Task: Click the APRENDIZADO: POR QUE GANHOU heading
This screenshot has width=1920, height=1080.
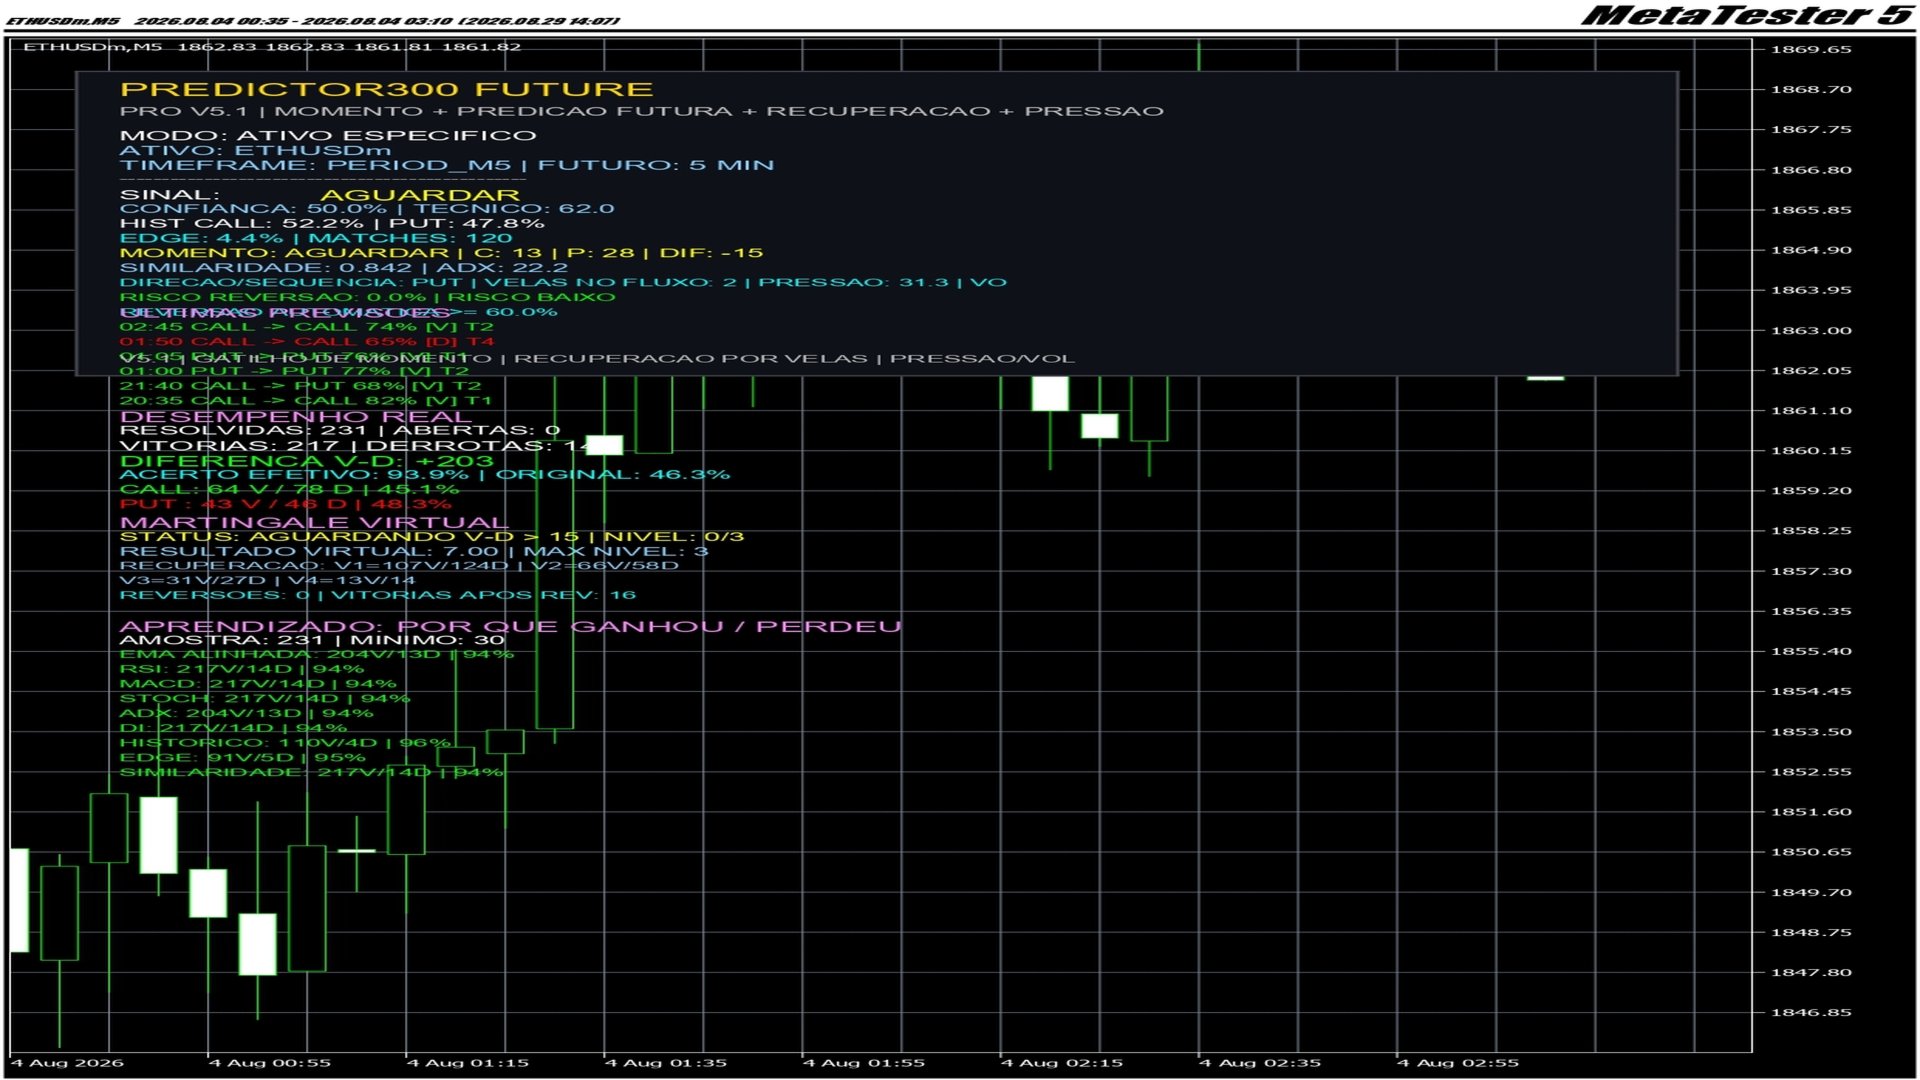Action: point(511,627)
